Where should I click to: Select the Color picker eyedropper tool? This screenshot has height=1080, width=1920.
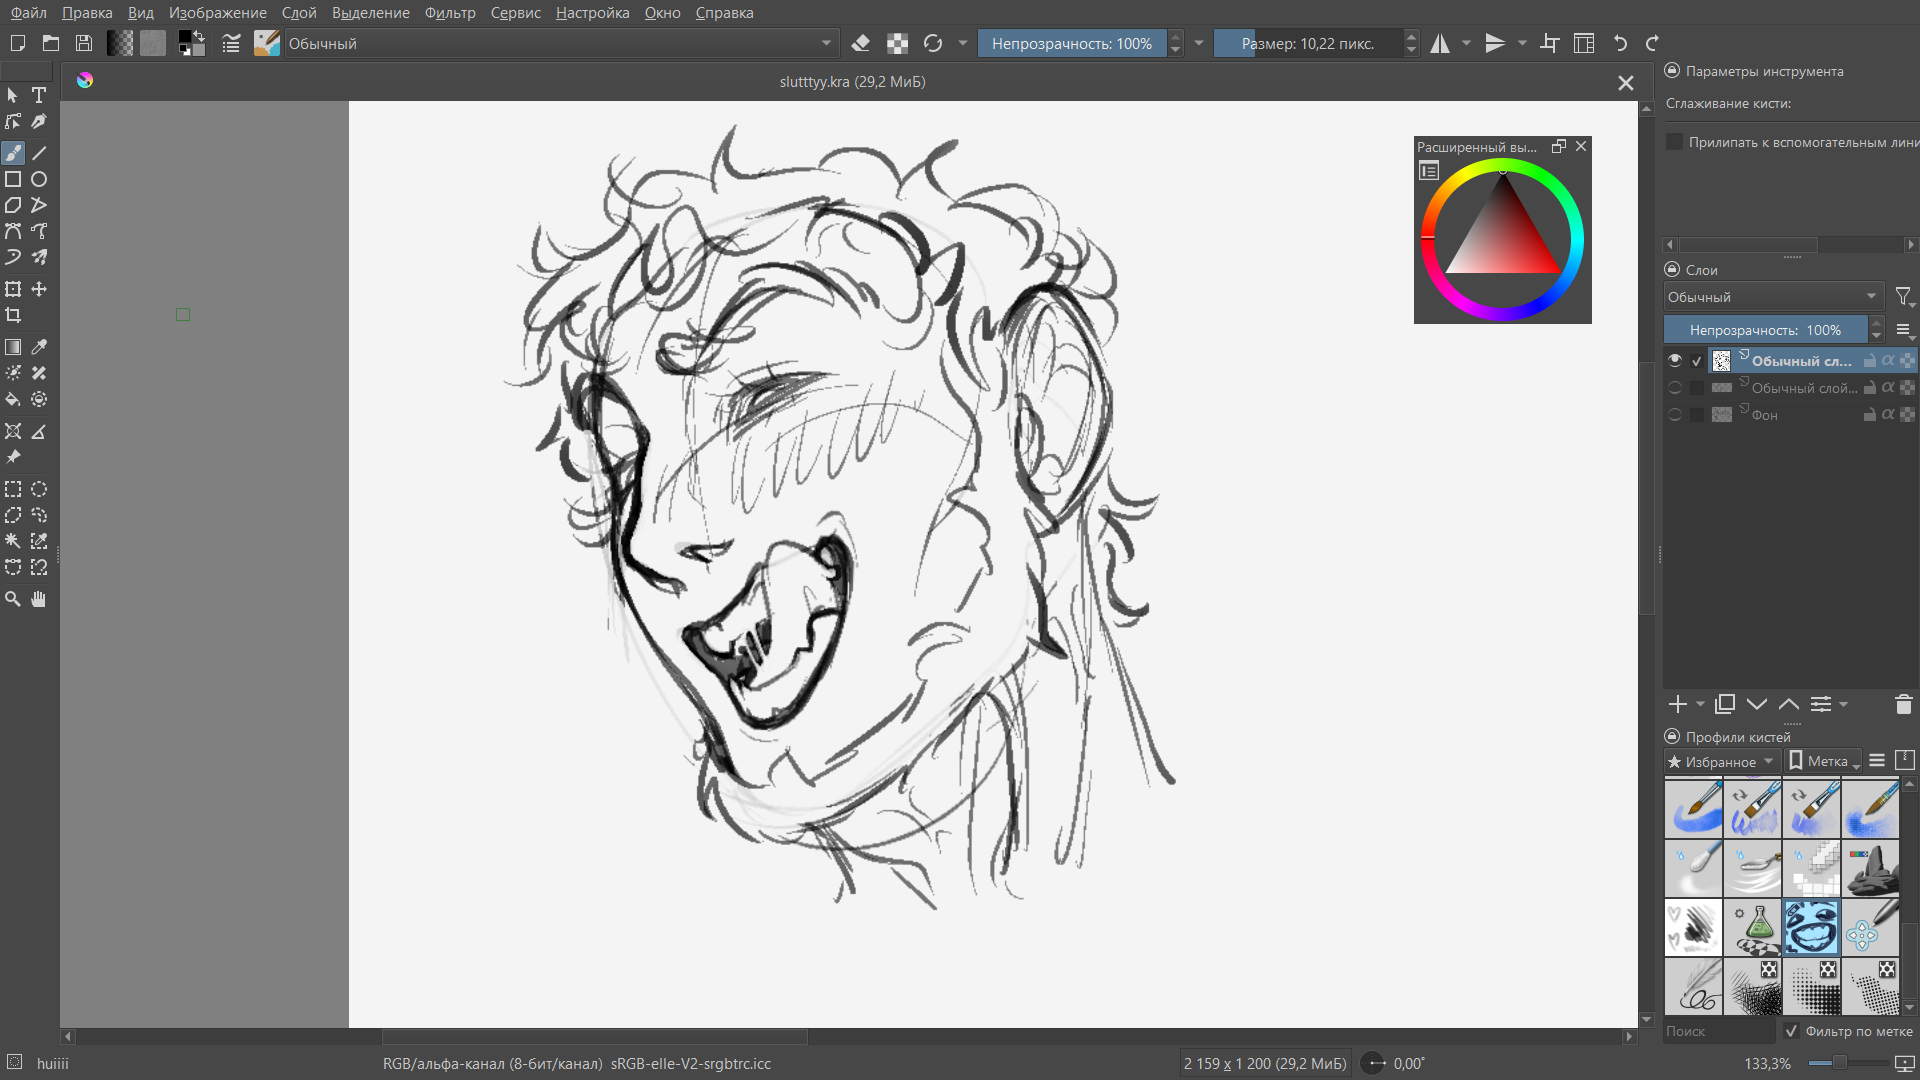coord(39,347)
